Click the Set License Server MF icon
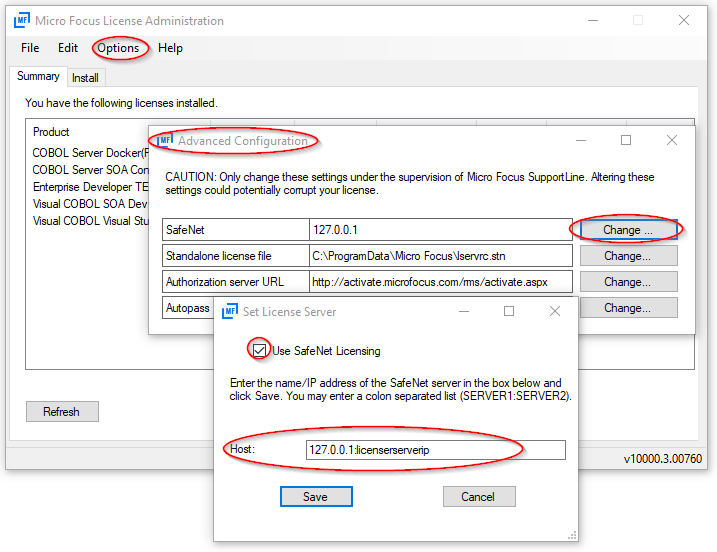The width and height of the screenshot is (717, 552). (230, 312)
